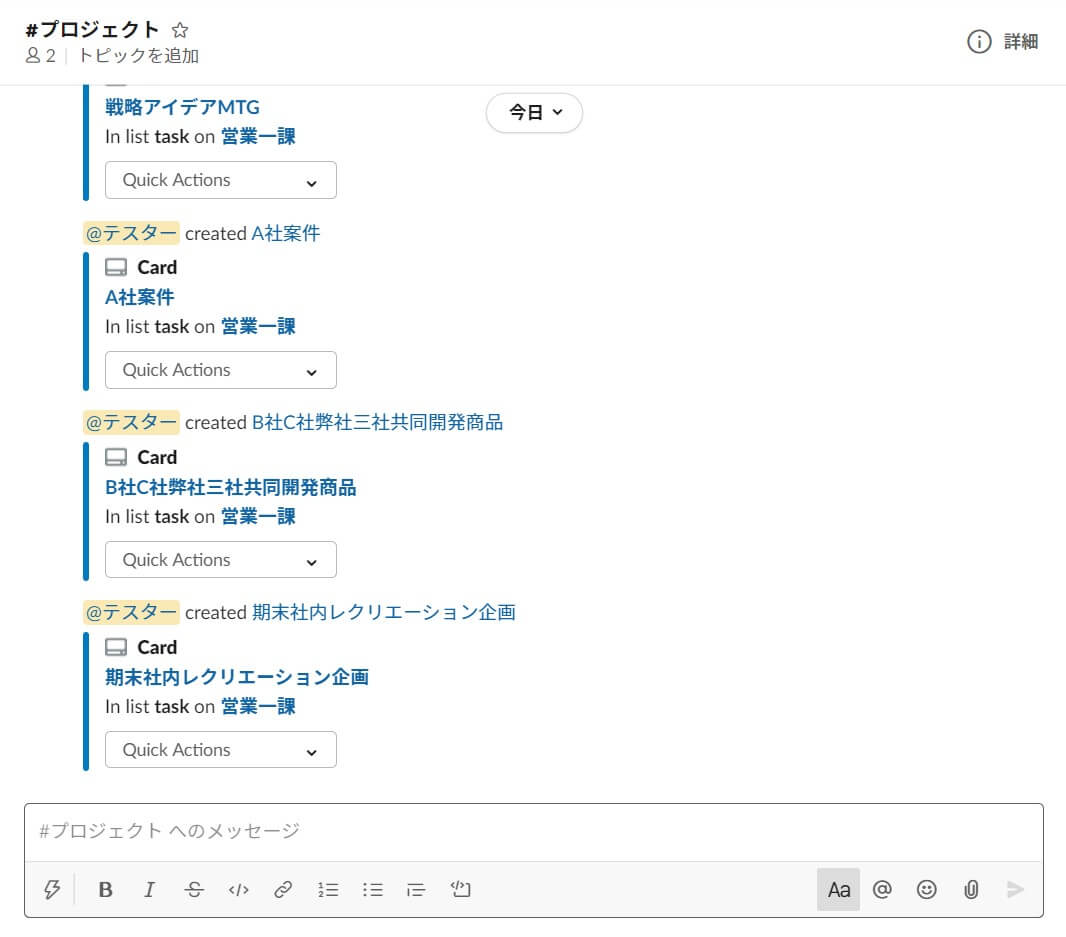Mention someone with the @ button
This screenshot has width=1066, height=937.
click(882, 889)
